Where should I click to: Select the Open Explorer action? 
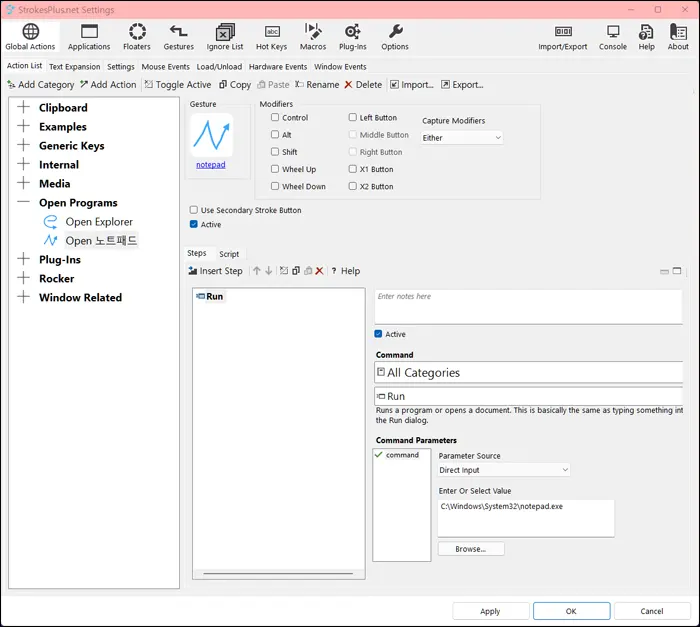(99, 222)
